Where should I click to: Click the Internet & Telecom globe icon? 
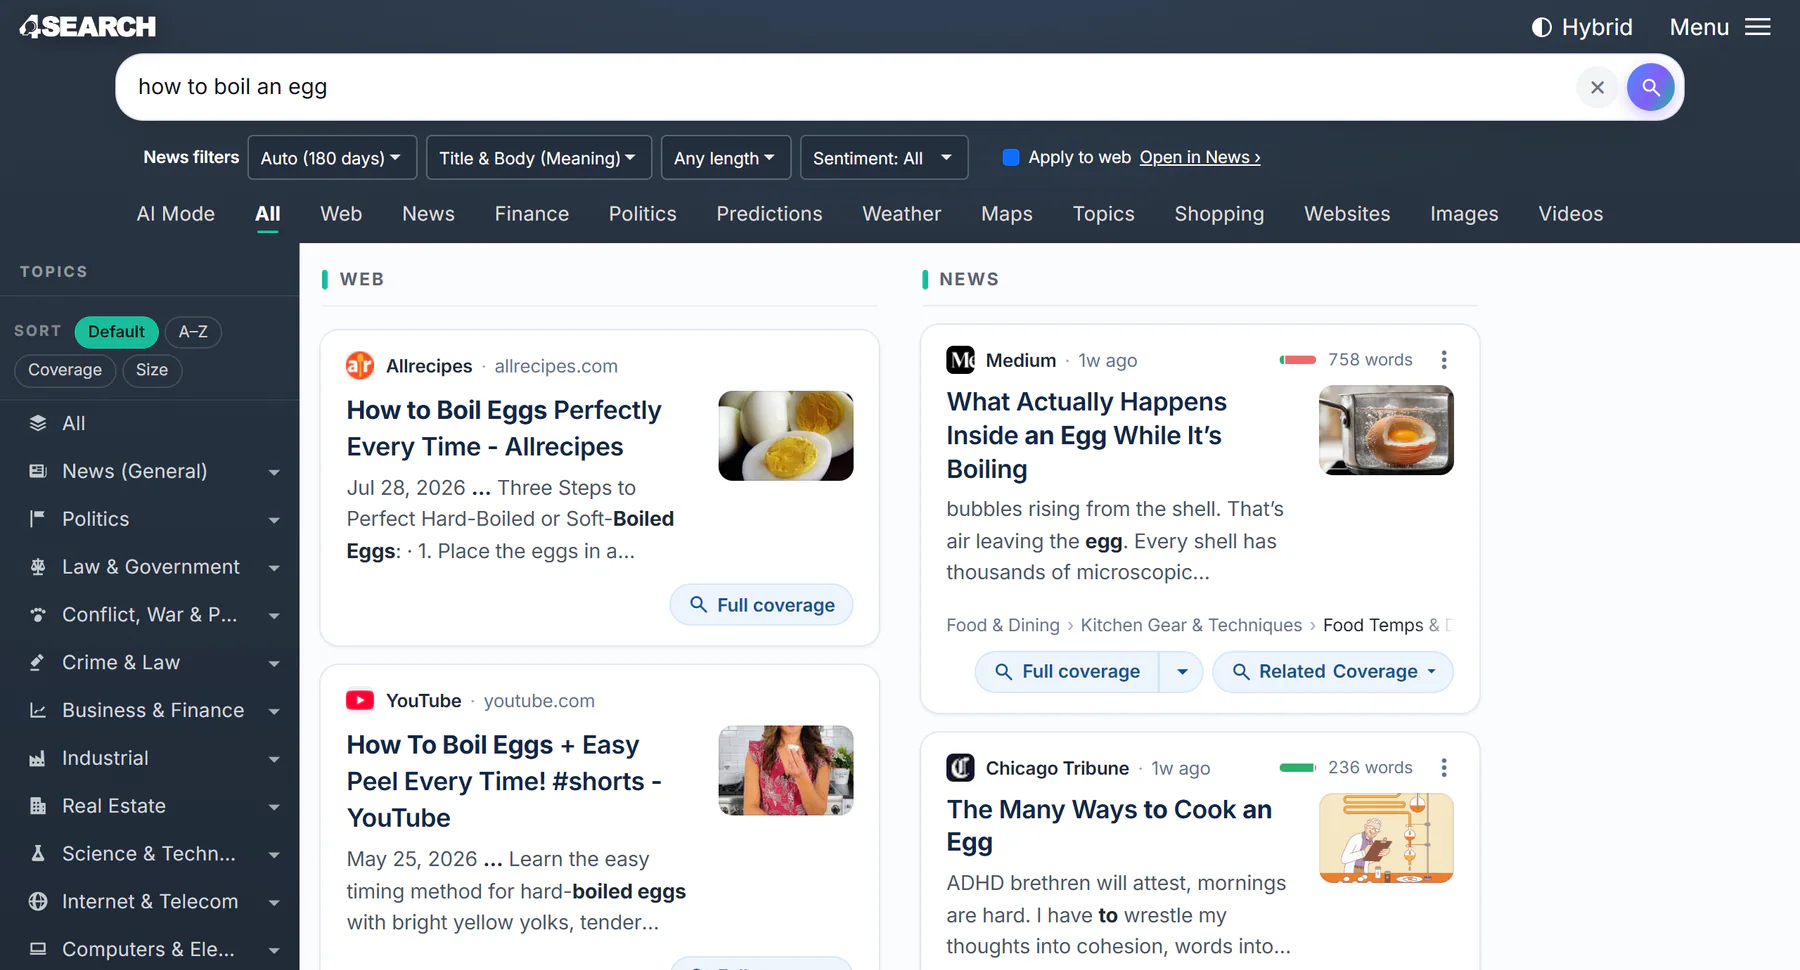(x=38, y=902)
